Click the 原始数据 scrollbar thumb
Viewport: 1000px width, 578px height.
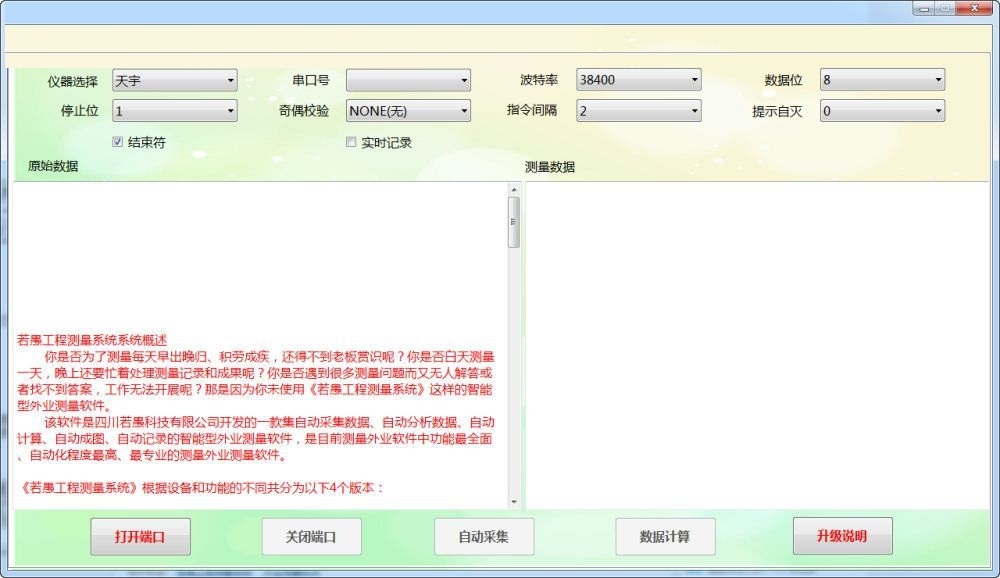(x=514, y=222)
